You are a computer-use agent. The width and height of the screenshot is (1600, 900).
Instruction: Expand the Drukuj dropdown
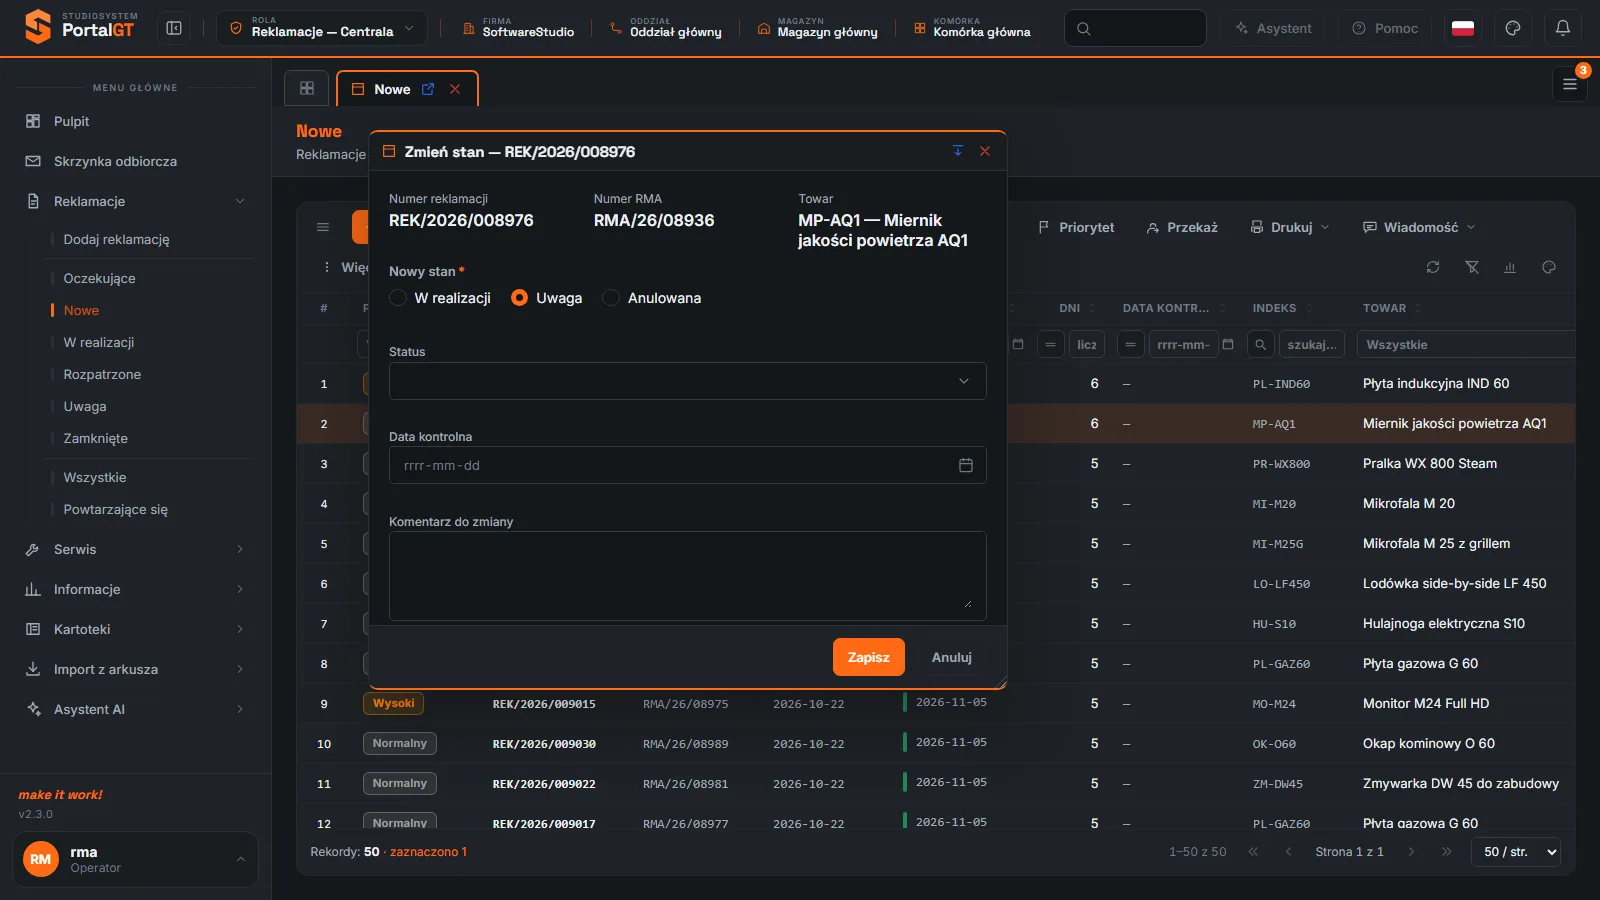1290,227
